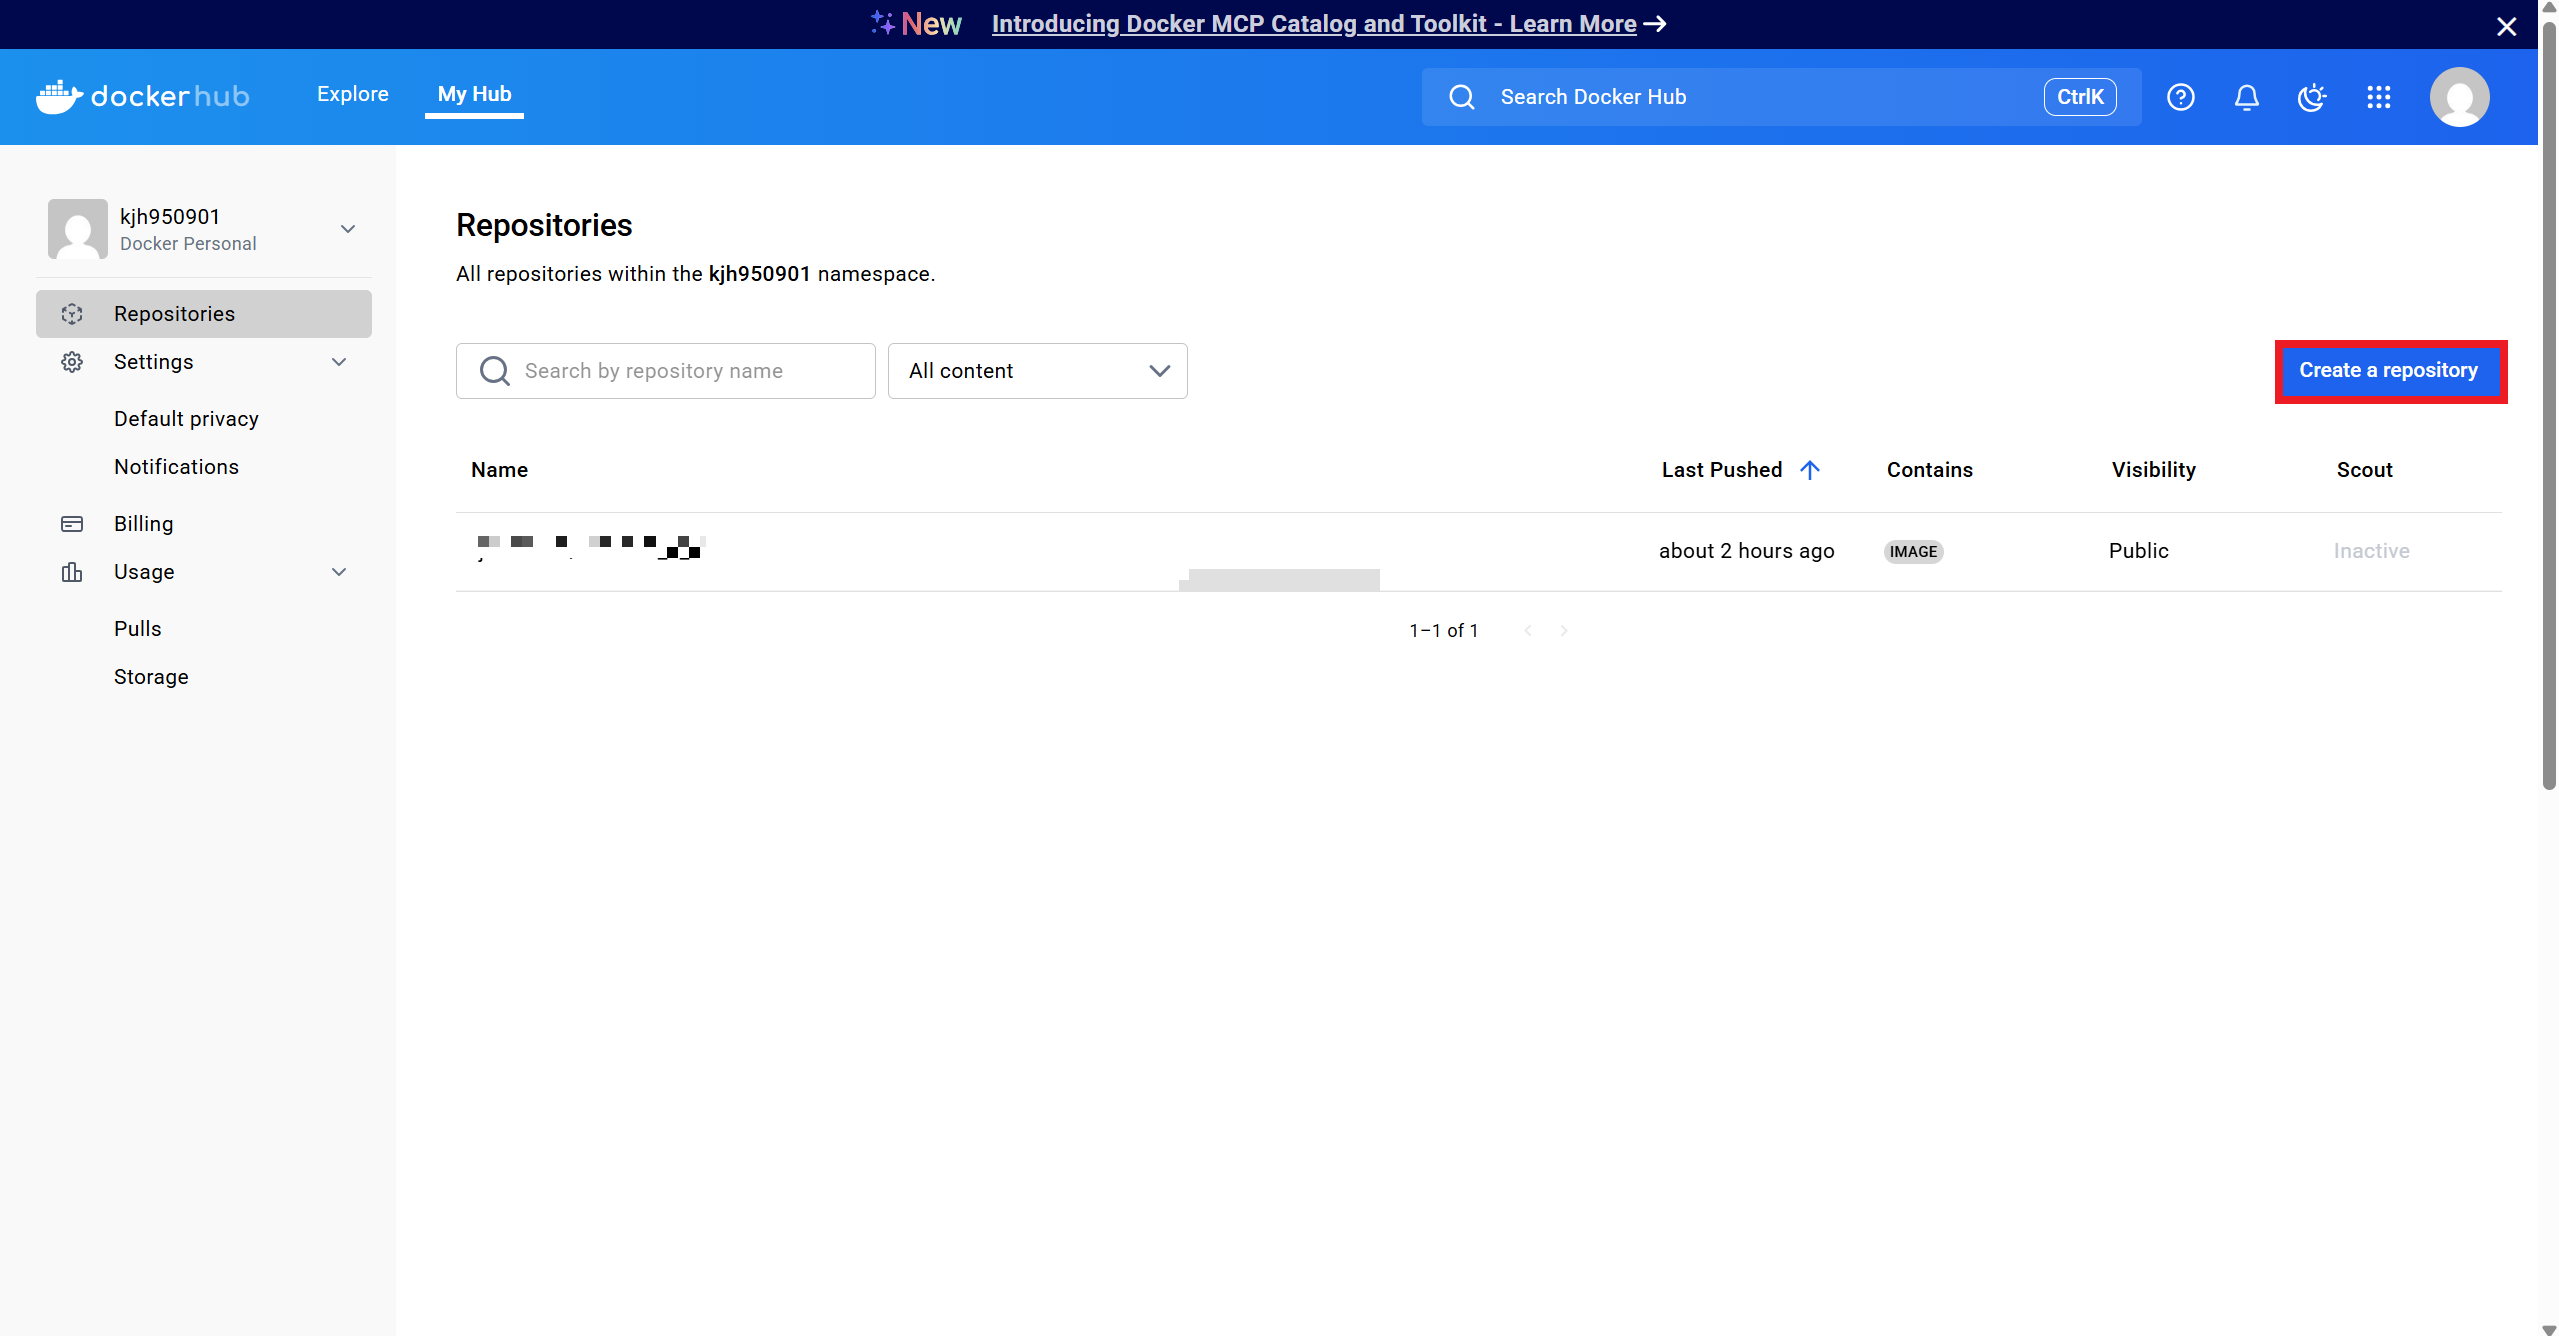This screenshot has height=1336, width=2559.
Task: Open the All content dropdown
Action: (1037, 371)
